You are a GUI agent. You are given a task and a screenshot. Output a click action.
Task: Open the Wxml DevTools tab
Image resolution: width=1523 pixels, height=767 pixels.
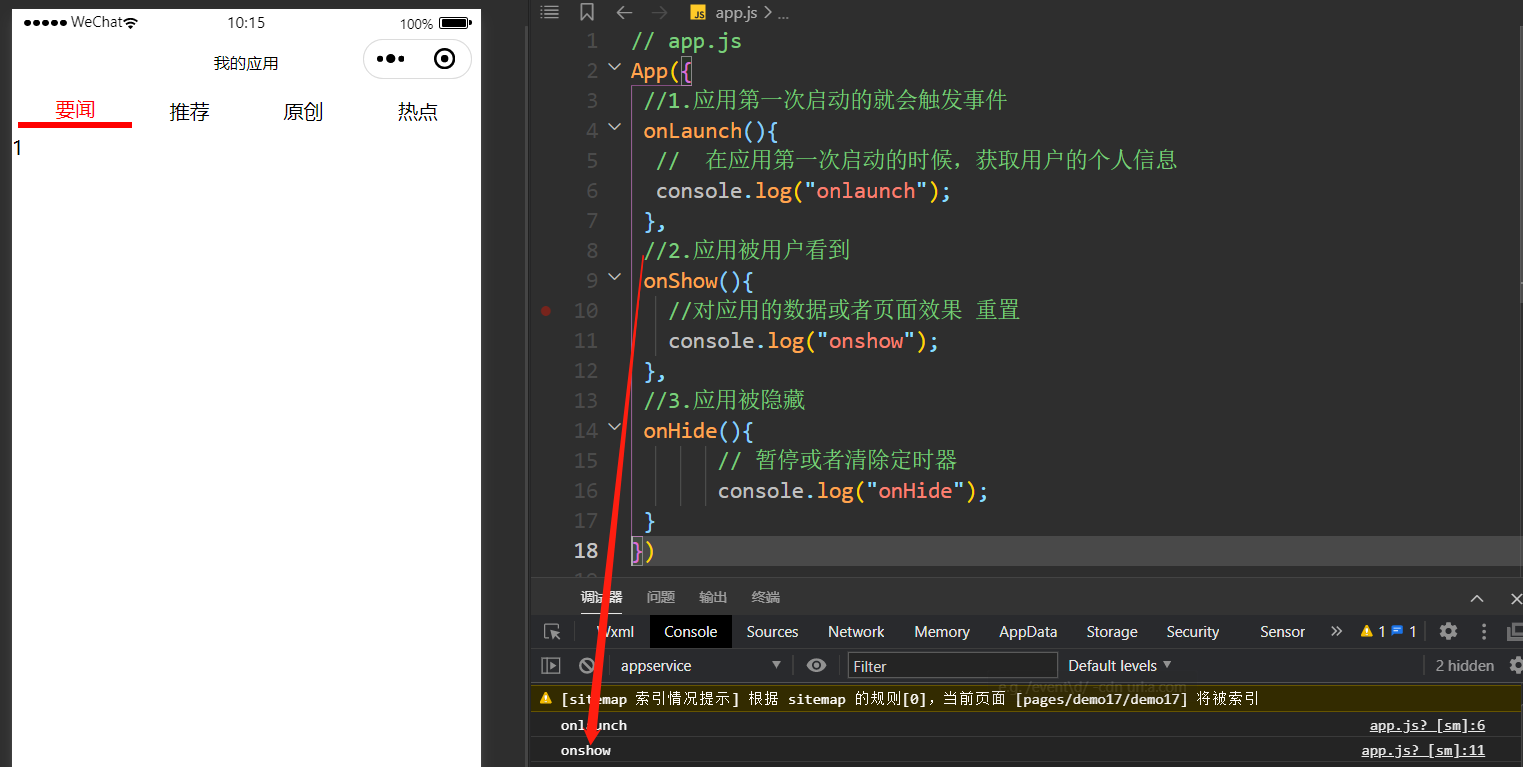coord(615,632)
